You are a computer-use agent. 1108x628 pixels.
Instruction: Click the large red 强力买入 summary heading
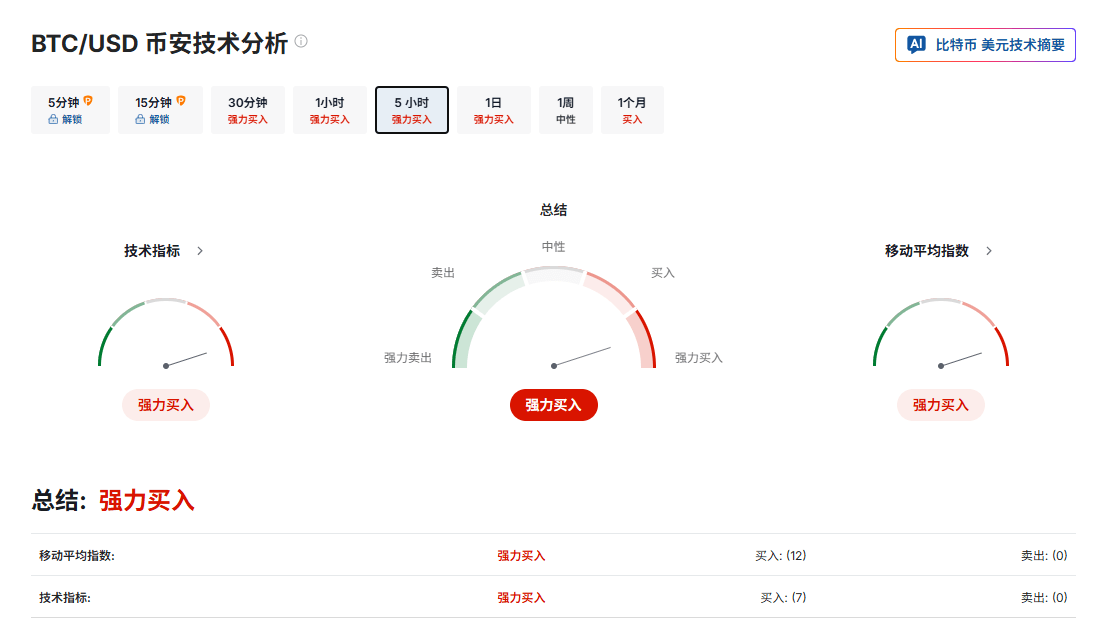pyautogui.click(x=147, y=500)
